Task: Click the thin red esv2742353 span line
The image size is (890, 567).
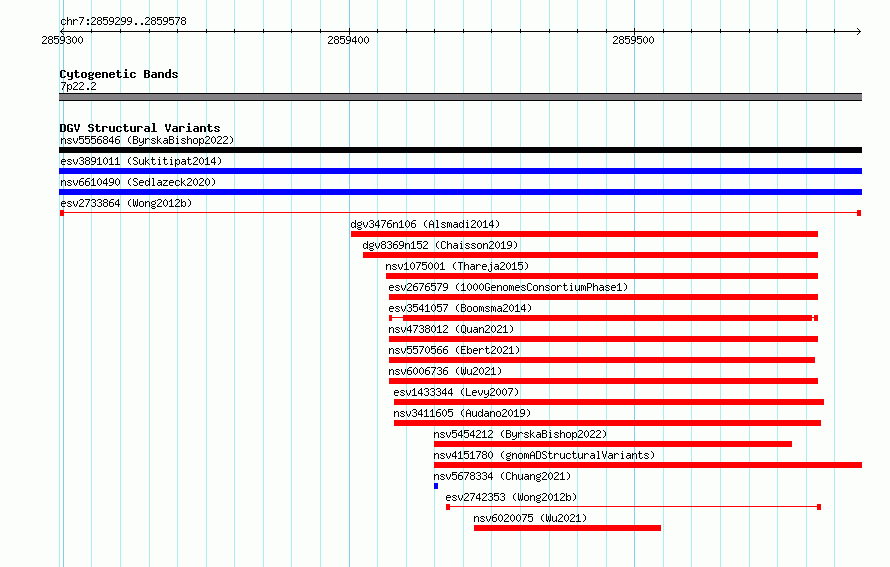Action: point(633,507)
